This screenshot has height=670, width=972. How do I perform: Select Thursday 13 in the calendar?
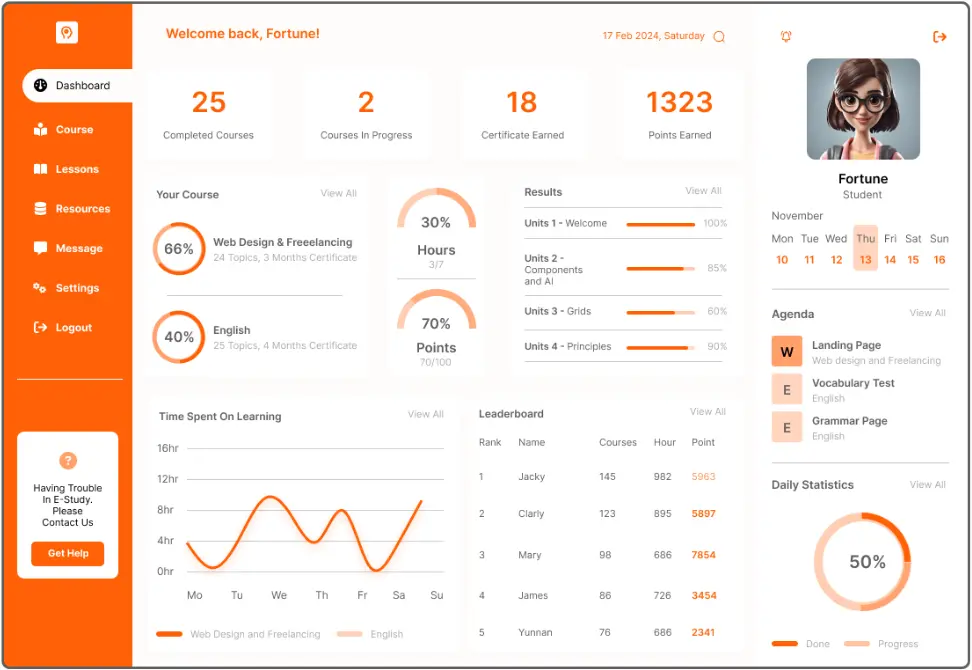865,249
